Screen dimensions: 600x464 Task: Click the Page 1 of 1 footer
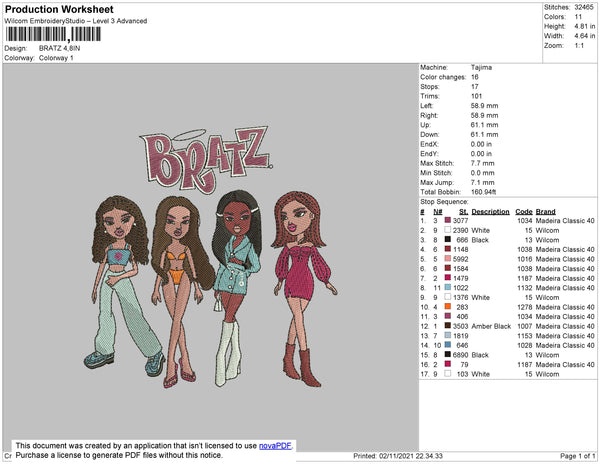(x=575, y=456)
